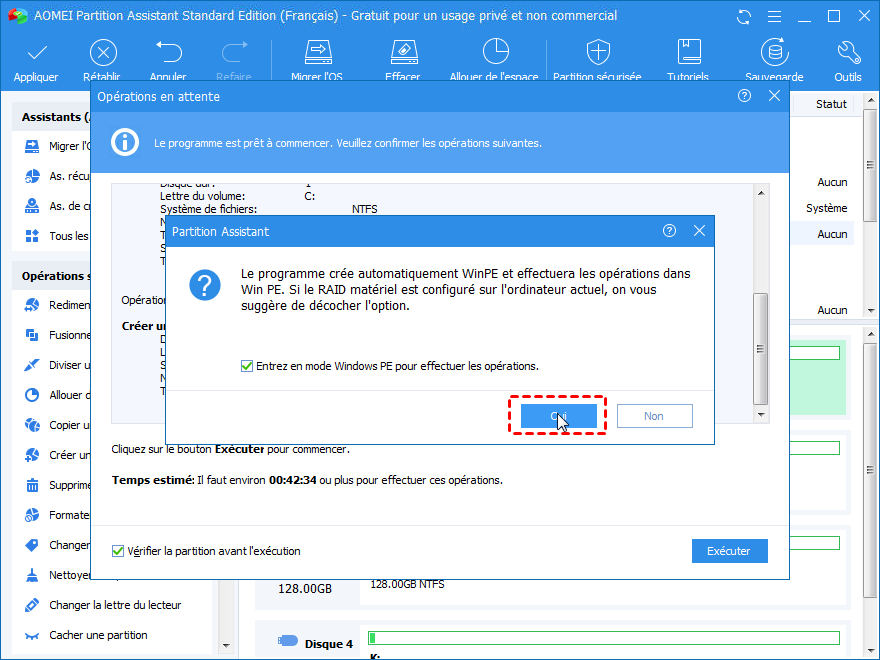Click the Formater sidebar icon
Screen dimensions: 880x660
pos(32,515)
